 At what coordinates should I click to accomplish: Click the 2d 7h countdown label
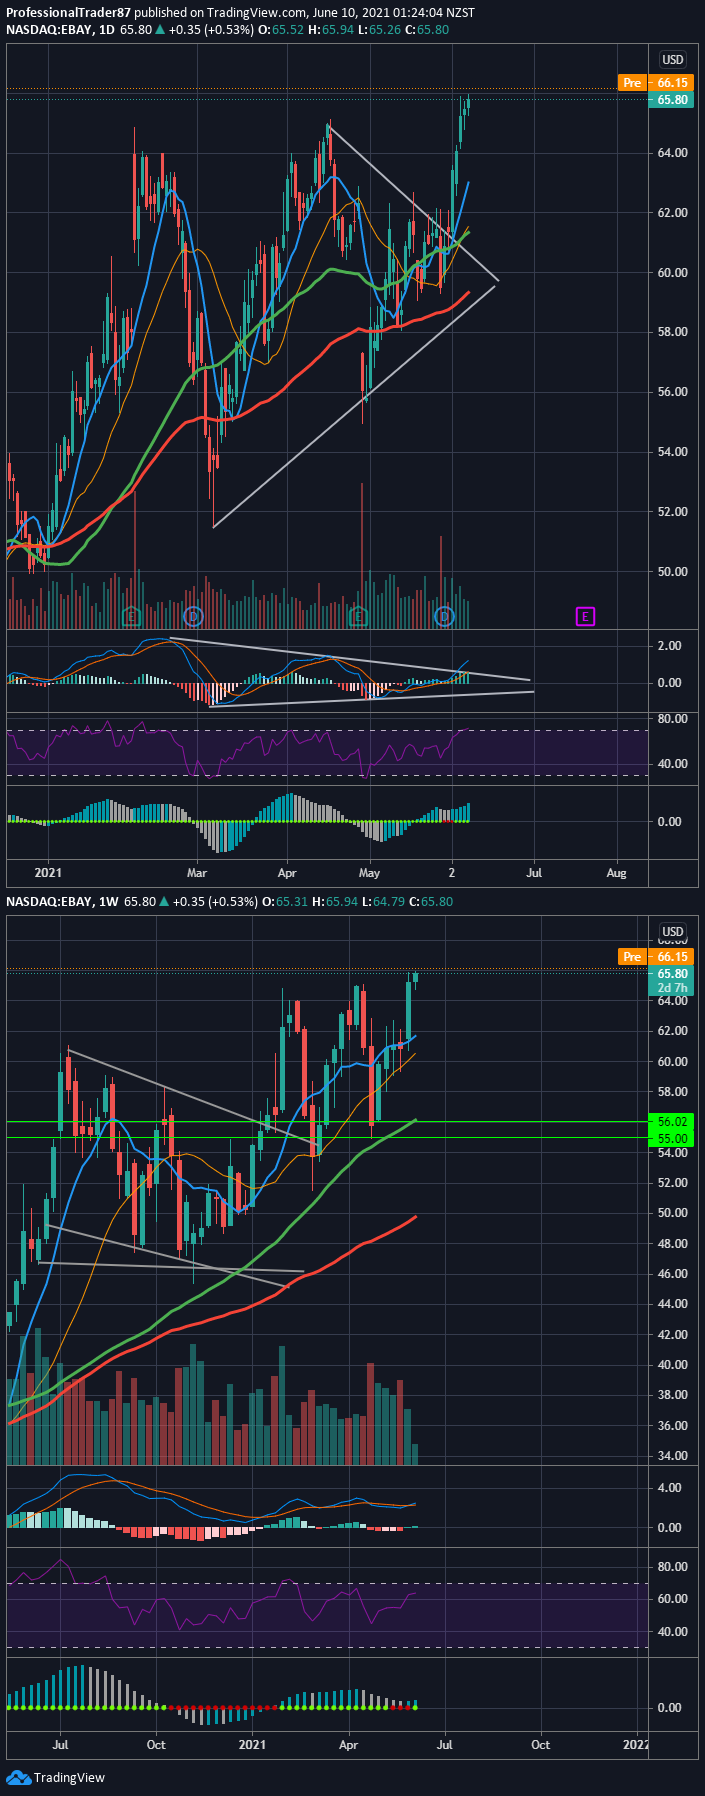[672, 988]
